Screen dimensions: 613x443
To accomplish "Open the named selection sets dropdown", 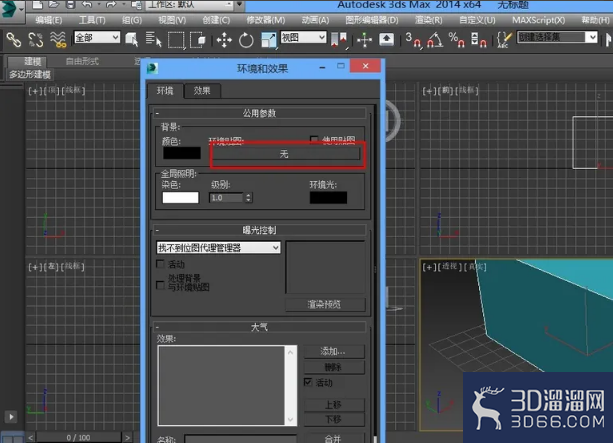I will point(557,37).
